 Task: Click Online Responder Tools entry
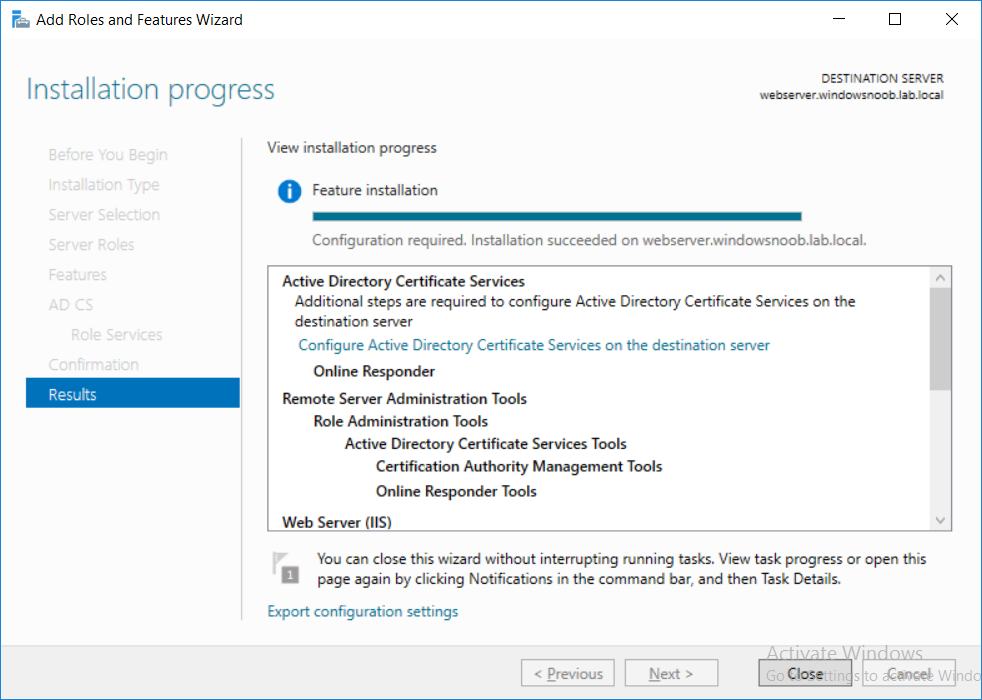click(x=456, y=492)
